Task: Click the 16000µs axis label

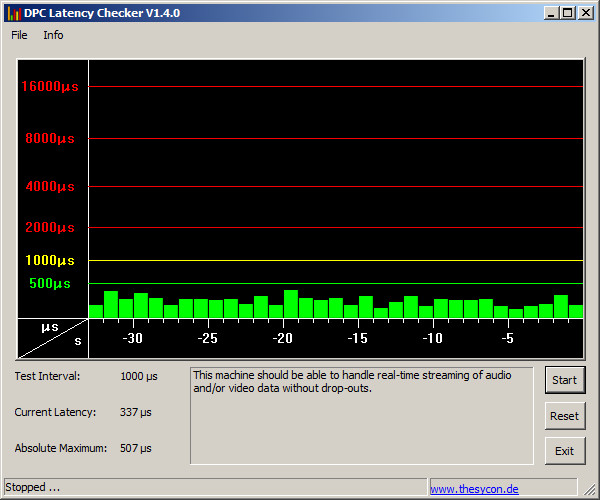Action: coord(50,86)
